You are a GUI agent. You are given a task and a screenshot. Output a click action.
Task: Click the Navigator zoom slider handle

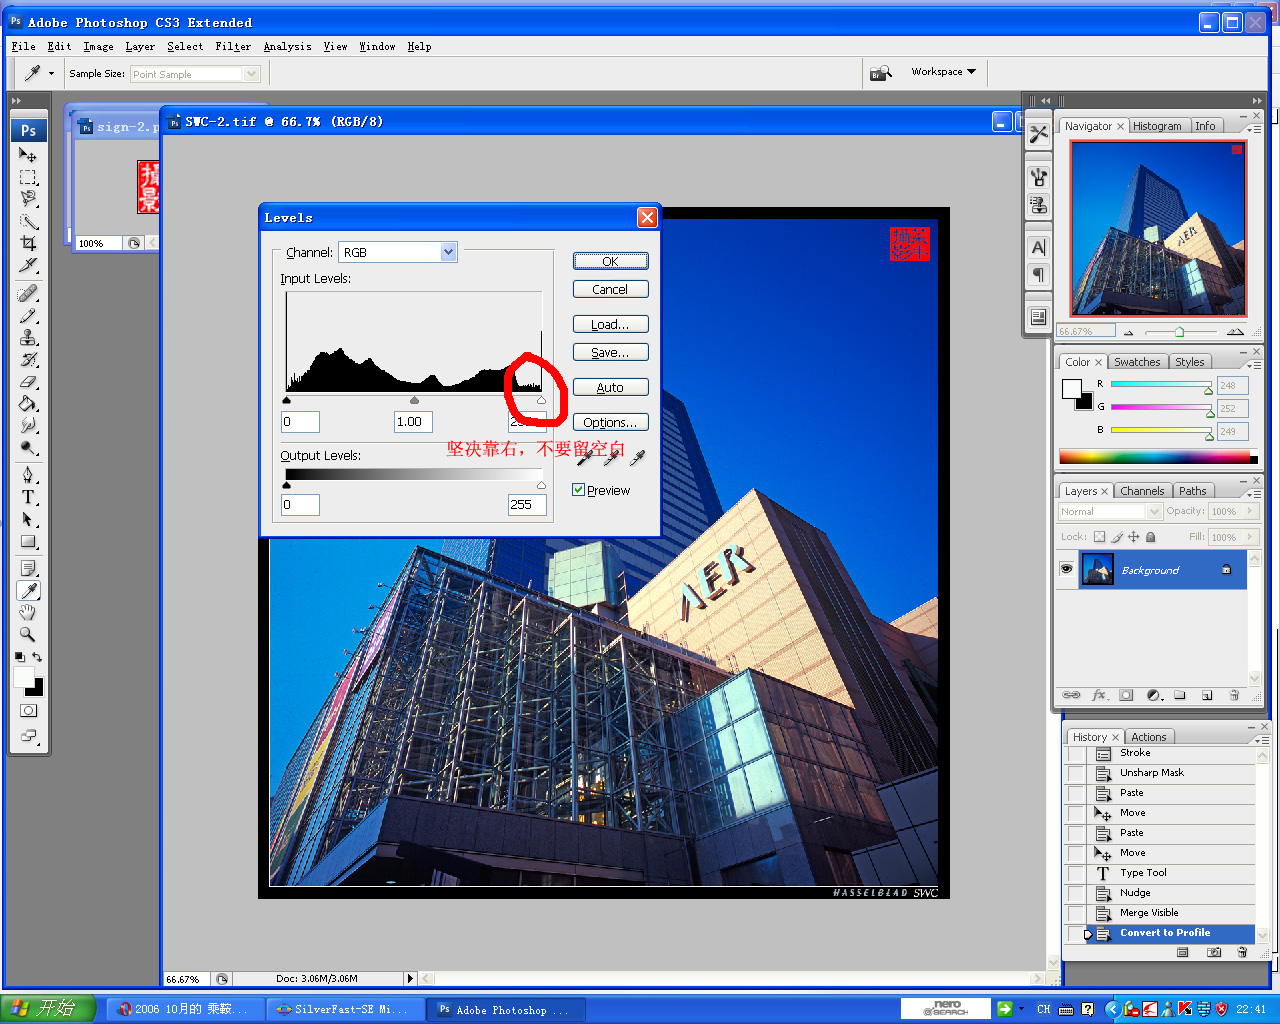[1179, 331]
